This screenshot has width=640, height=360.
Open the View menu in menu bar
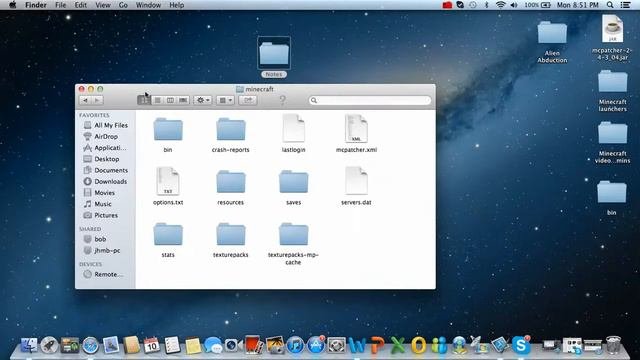tap(102, 5)
